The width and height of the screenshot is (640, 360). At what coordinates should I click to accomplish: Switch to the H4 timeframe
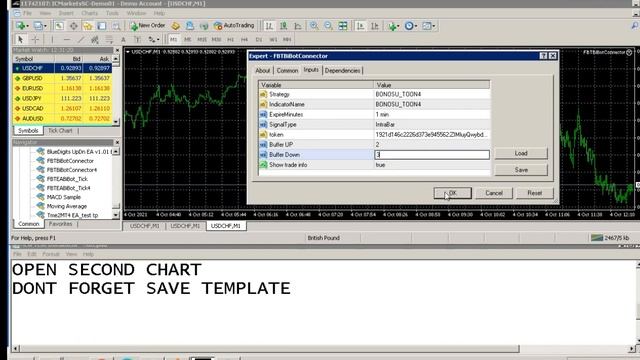pyautogui.click(x=244, y=40)
